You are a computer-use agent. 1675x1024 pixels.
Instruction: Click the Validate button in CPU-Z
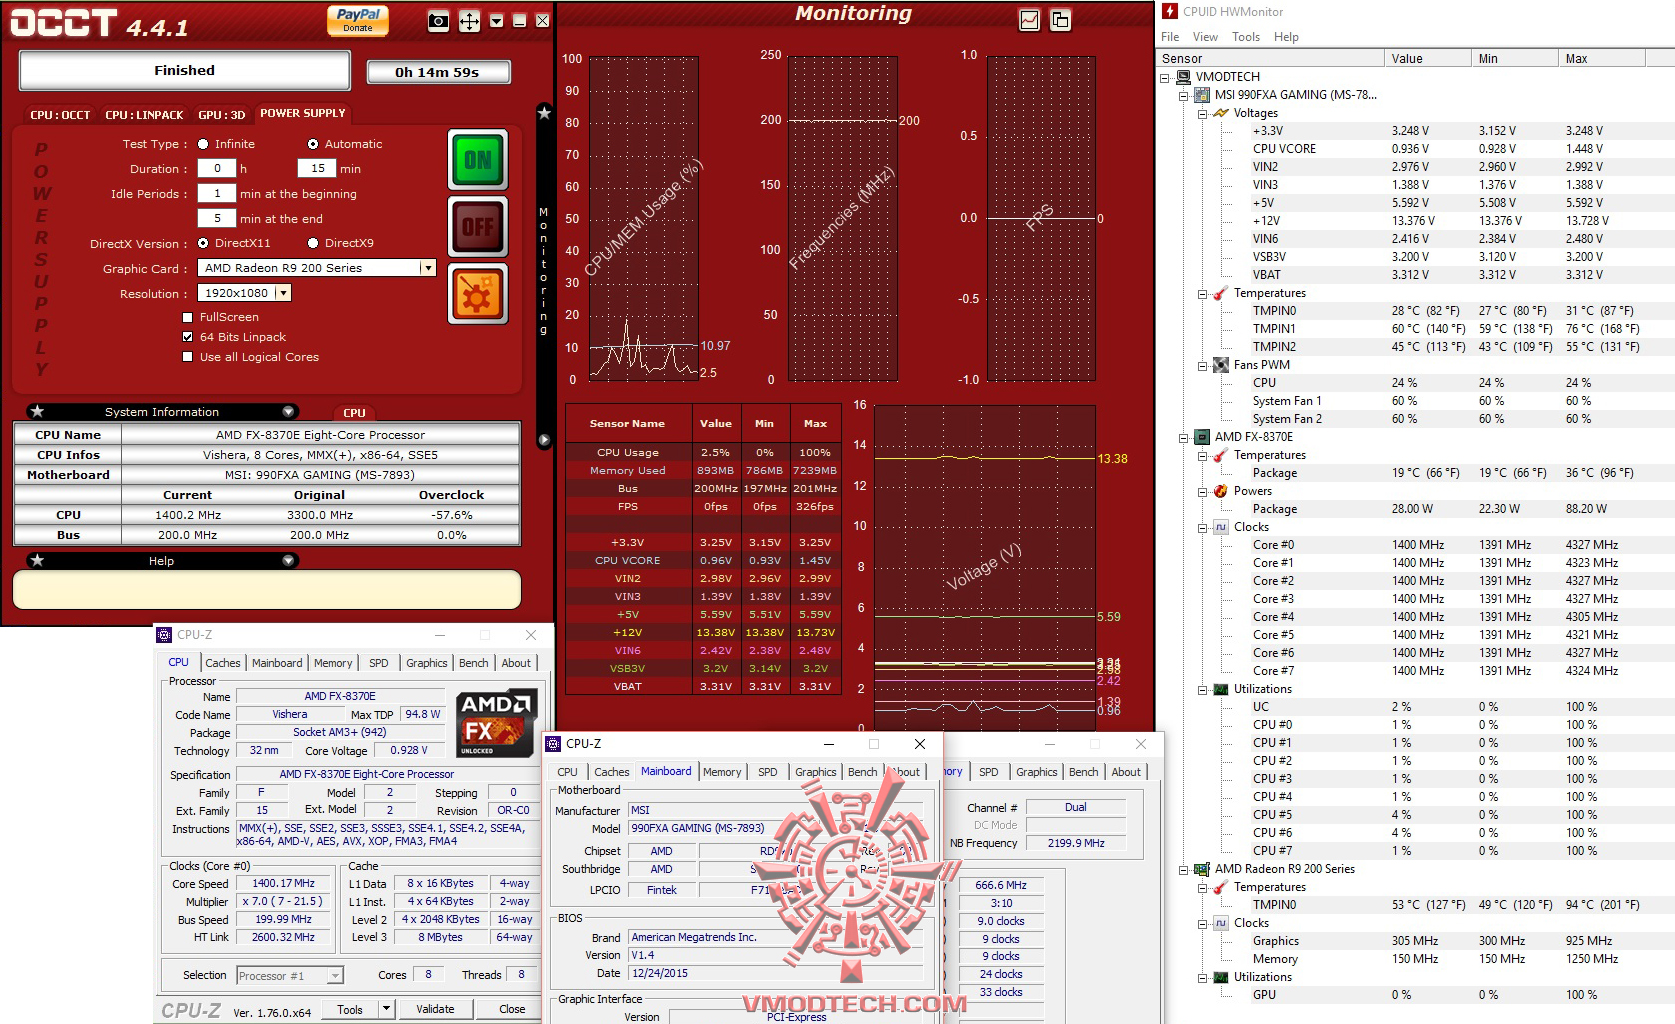click(x=435, y=1009)
